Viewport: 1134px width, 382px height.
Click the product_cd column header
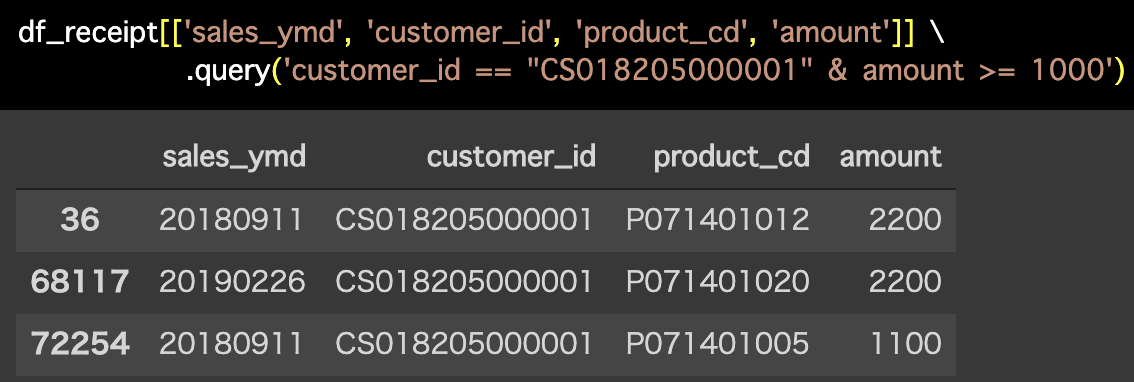click(731, 156)
